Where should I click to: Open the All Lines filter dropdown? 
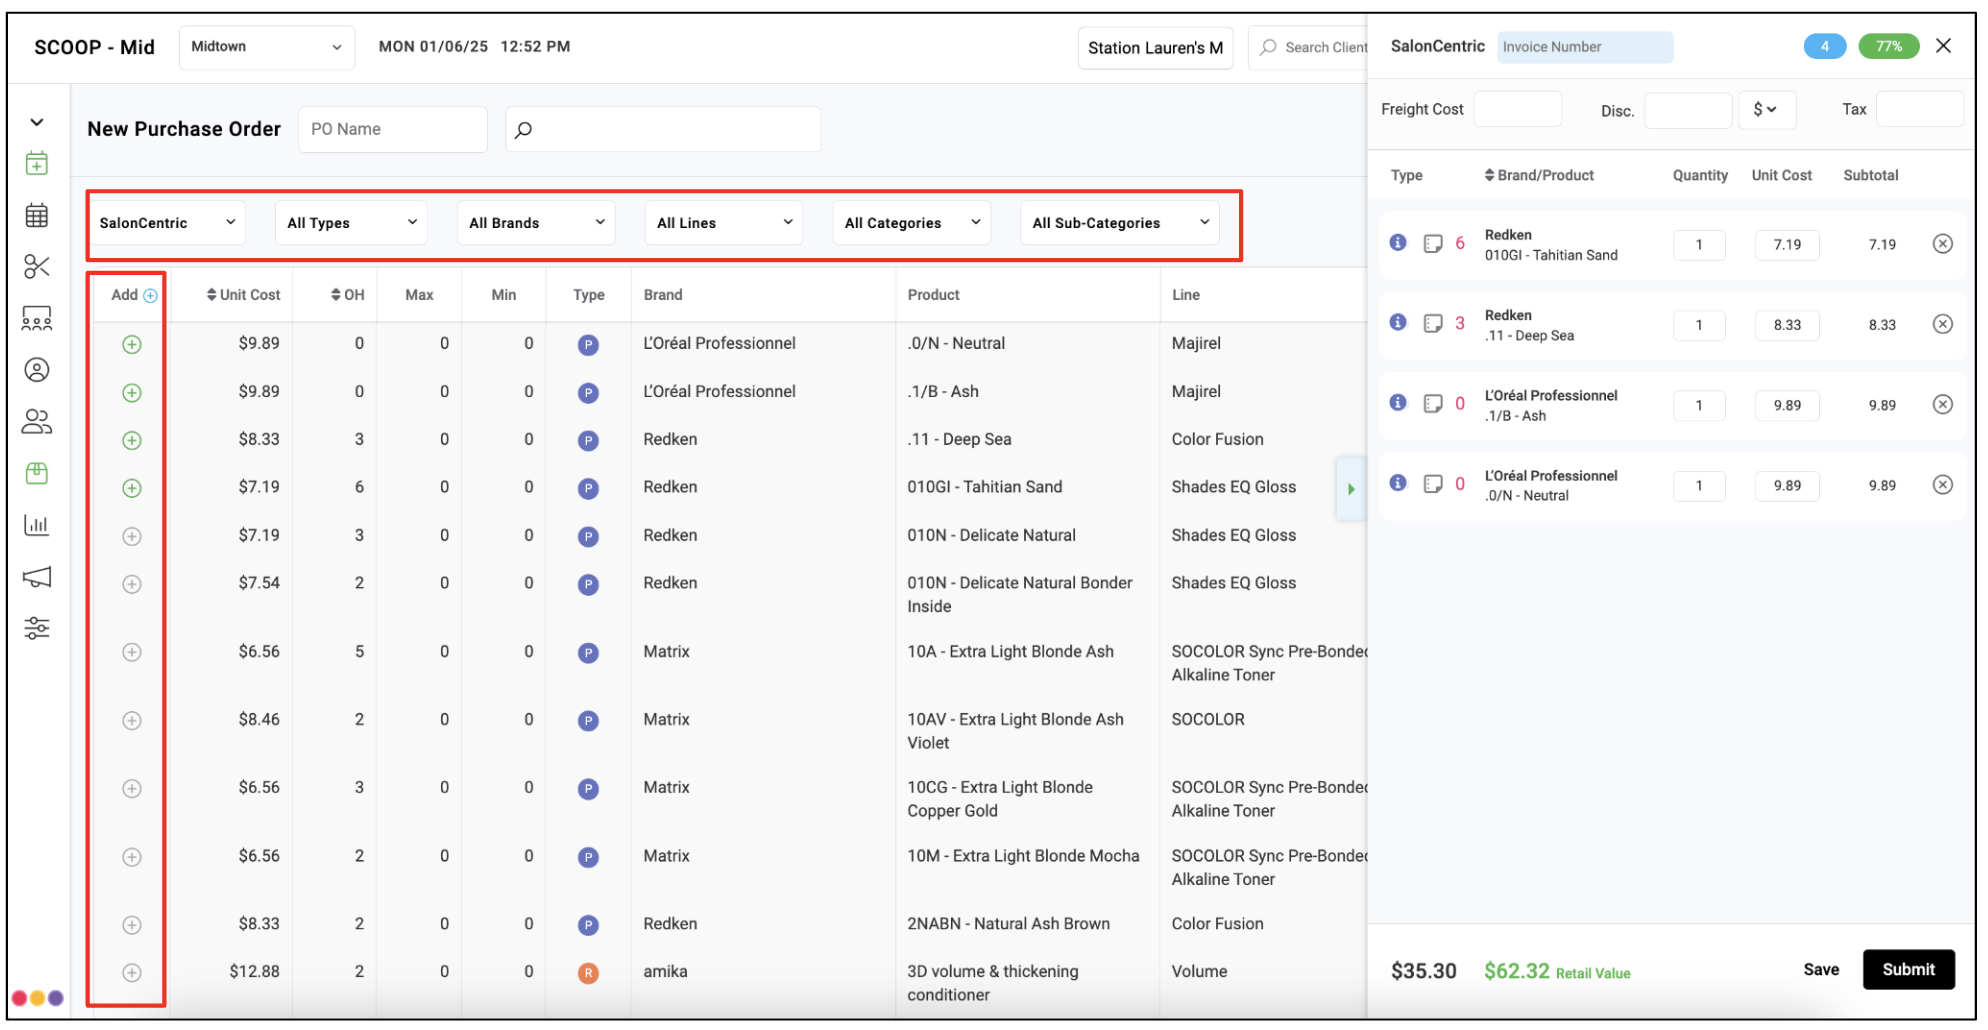[x=725, y=223]
